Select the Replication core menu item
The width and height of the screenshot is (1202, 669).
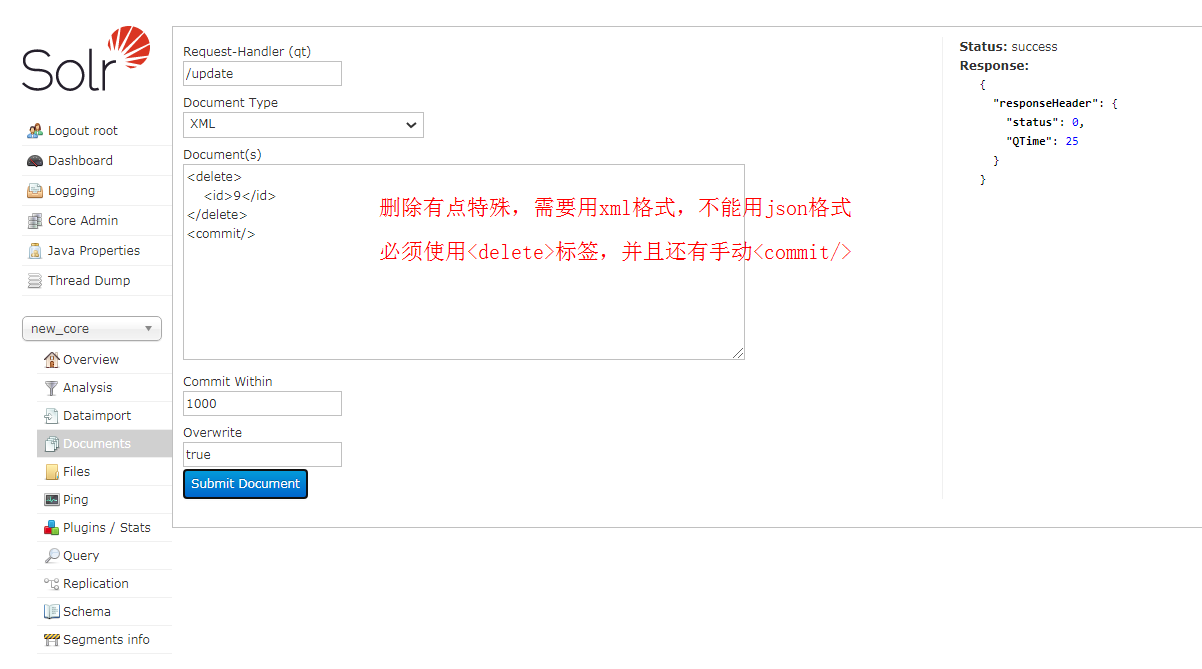tap(104, 584)
